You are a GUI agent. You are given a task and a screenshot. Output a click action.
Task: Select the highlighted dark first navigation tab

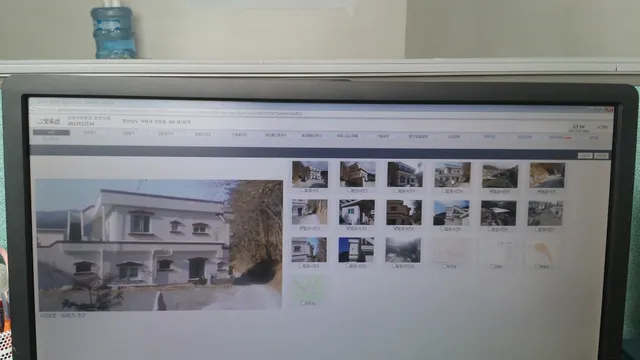51,132
